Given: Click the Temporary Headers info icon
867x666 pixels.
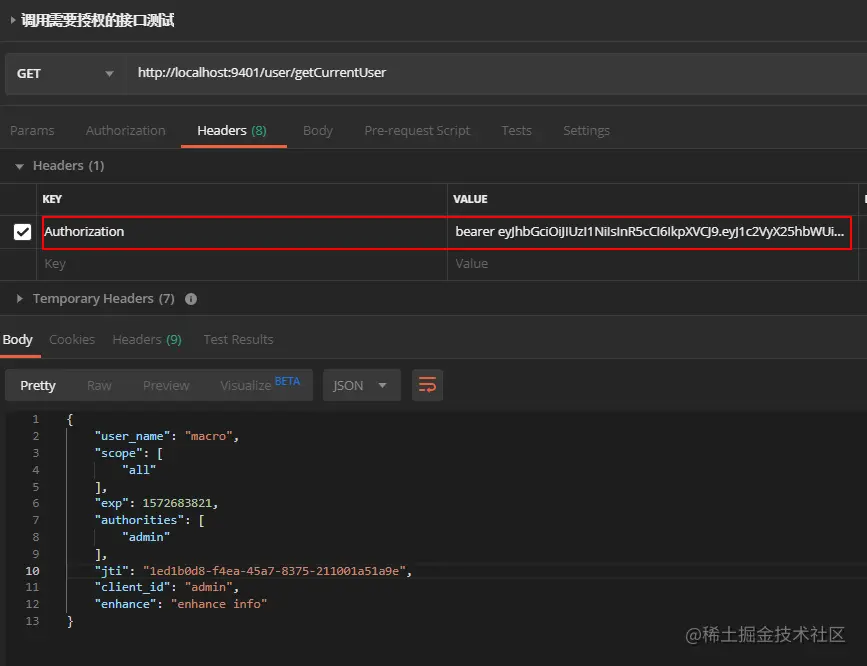Looking at the screenshot, I should click(191, 299).
